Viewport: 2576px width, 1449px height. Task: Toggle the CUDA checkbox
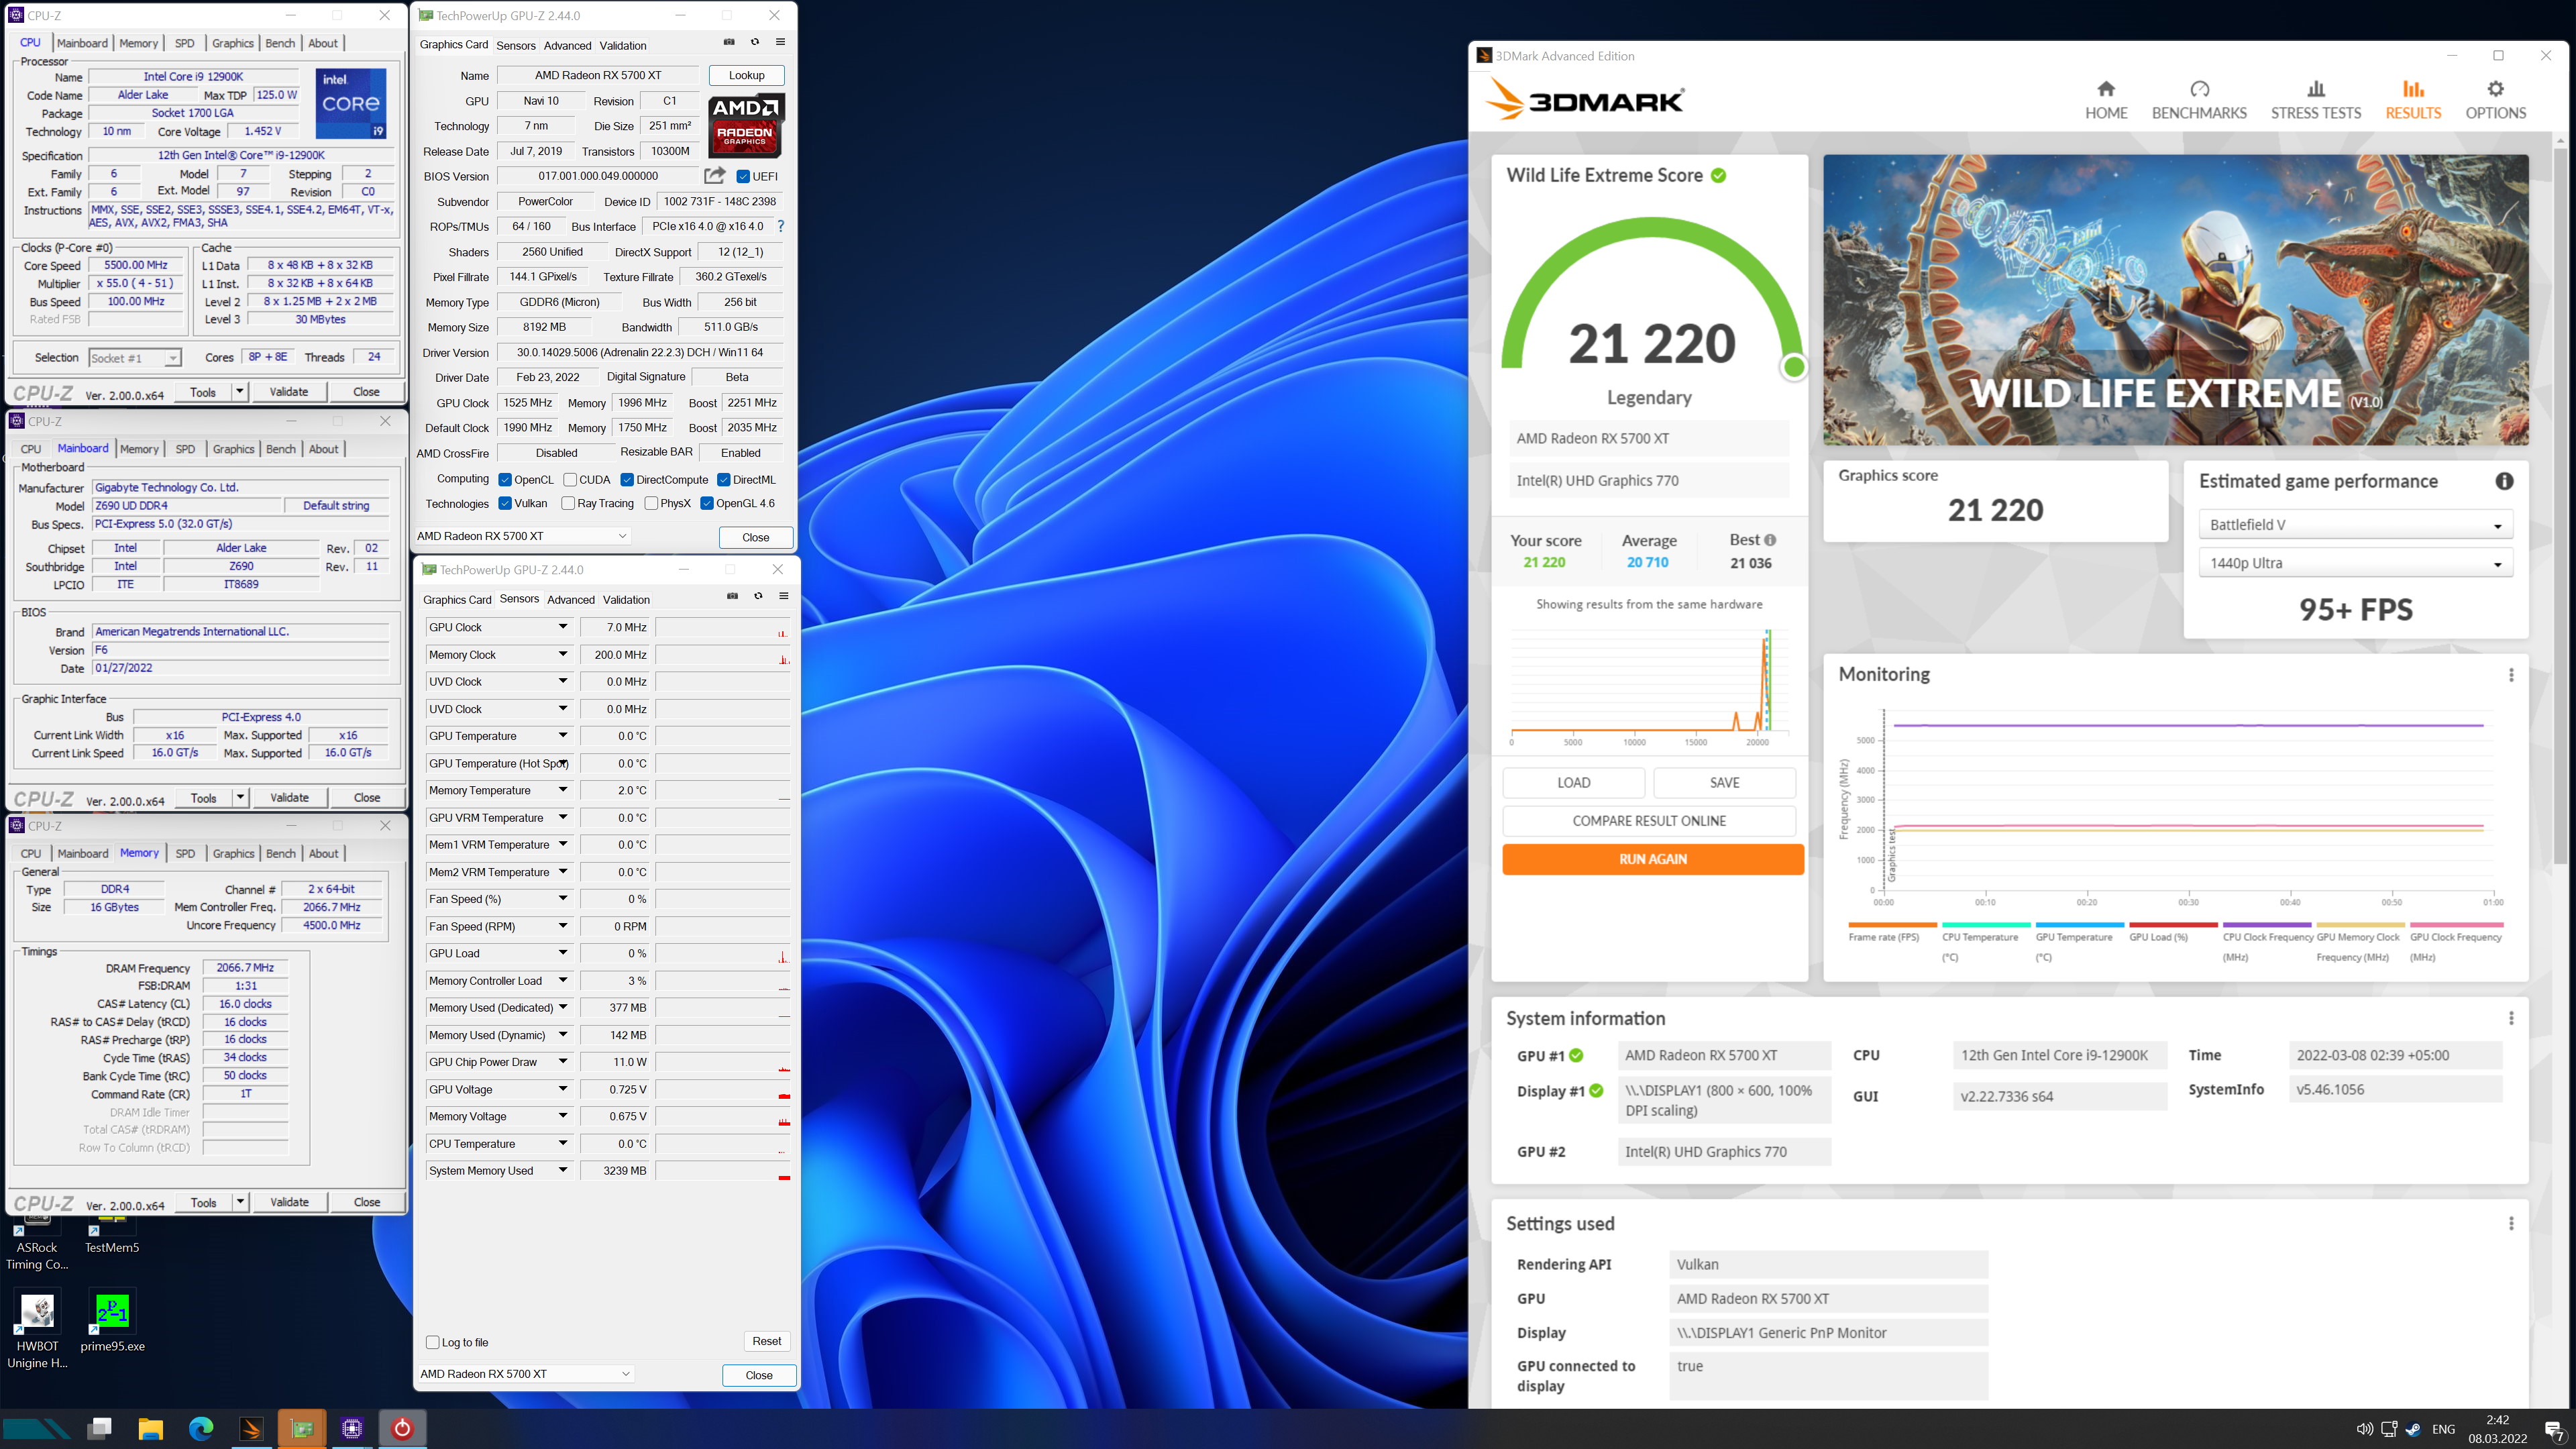(x=570, y=480)
